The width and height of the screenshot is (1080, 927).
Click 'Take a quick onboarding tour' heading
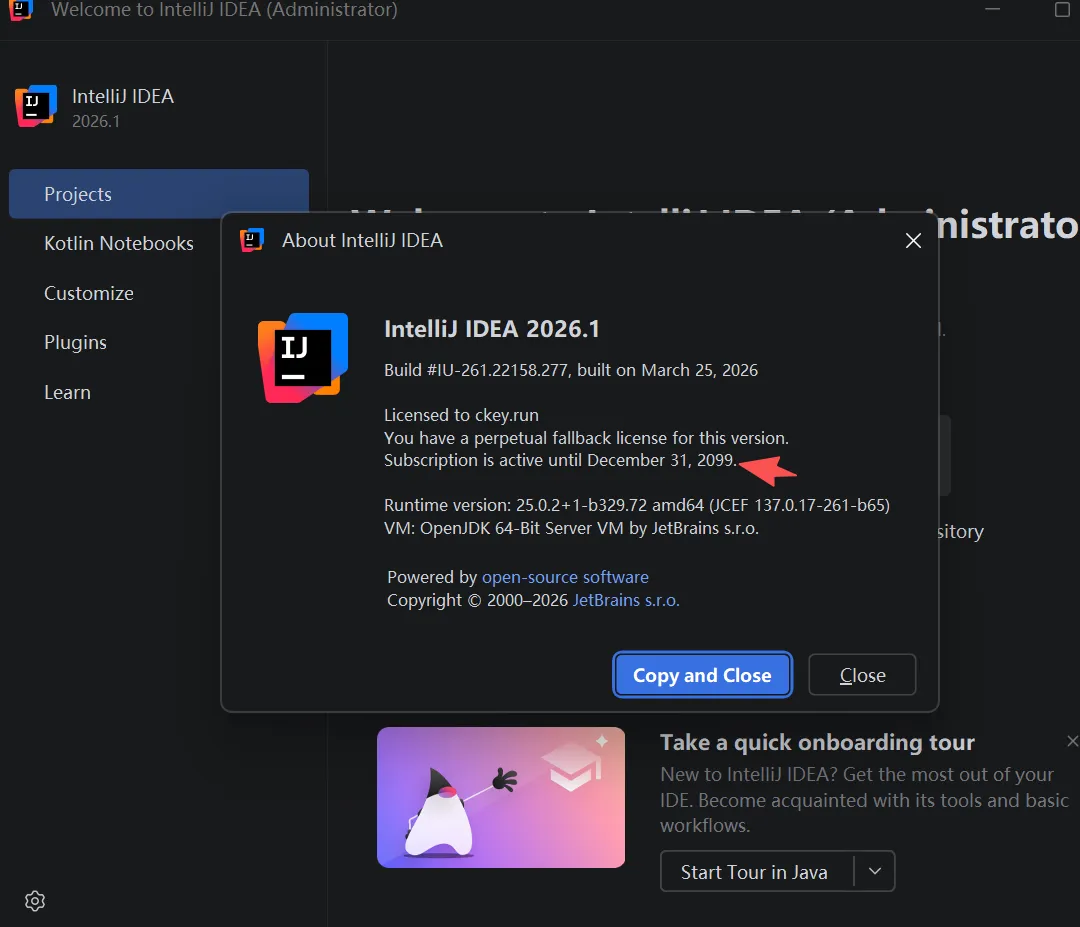(x=817, y=742)
